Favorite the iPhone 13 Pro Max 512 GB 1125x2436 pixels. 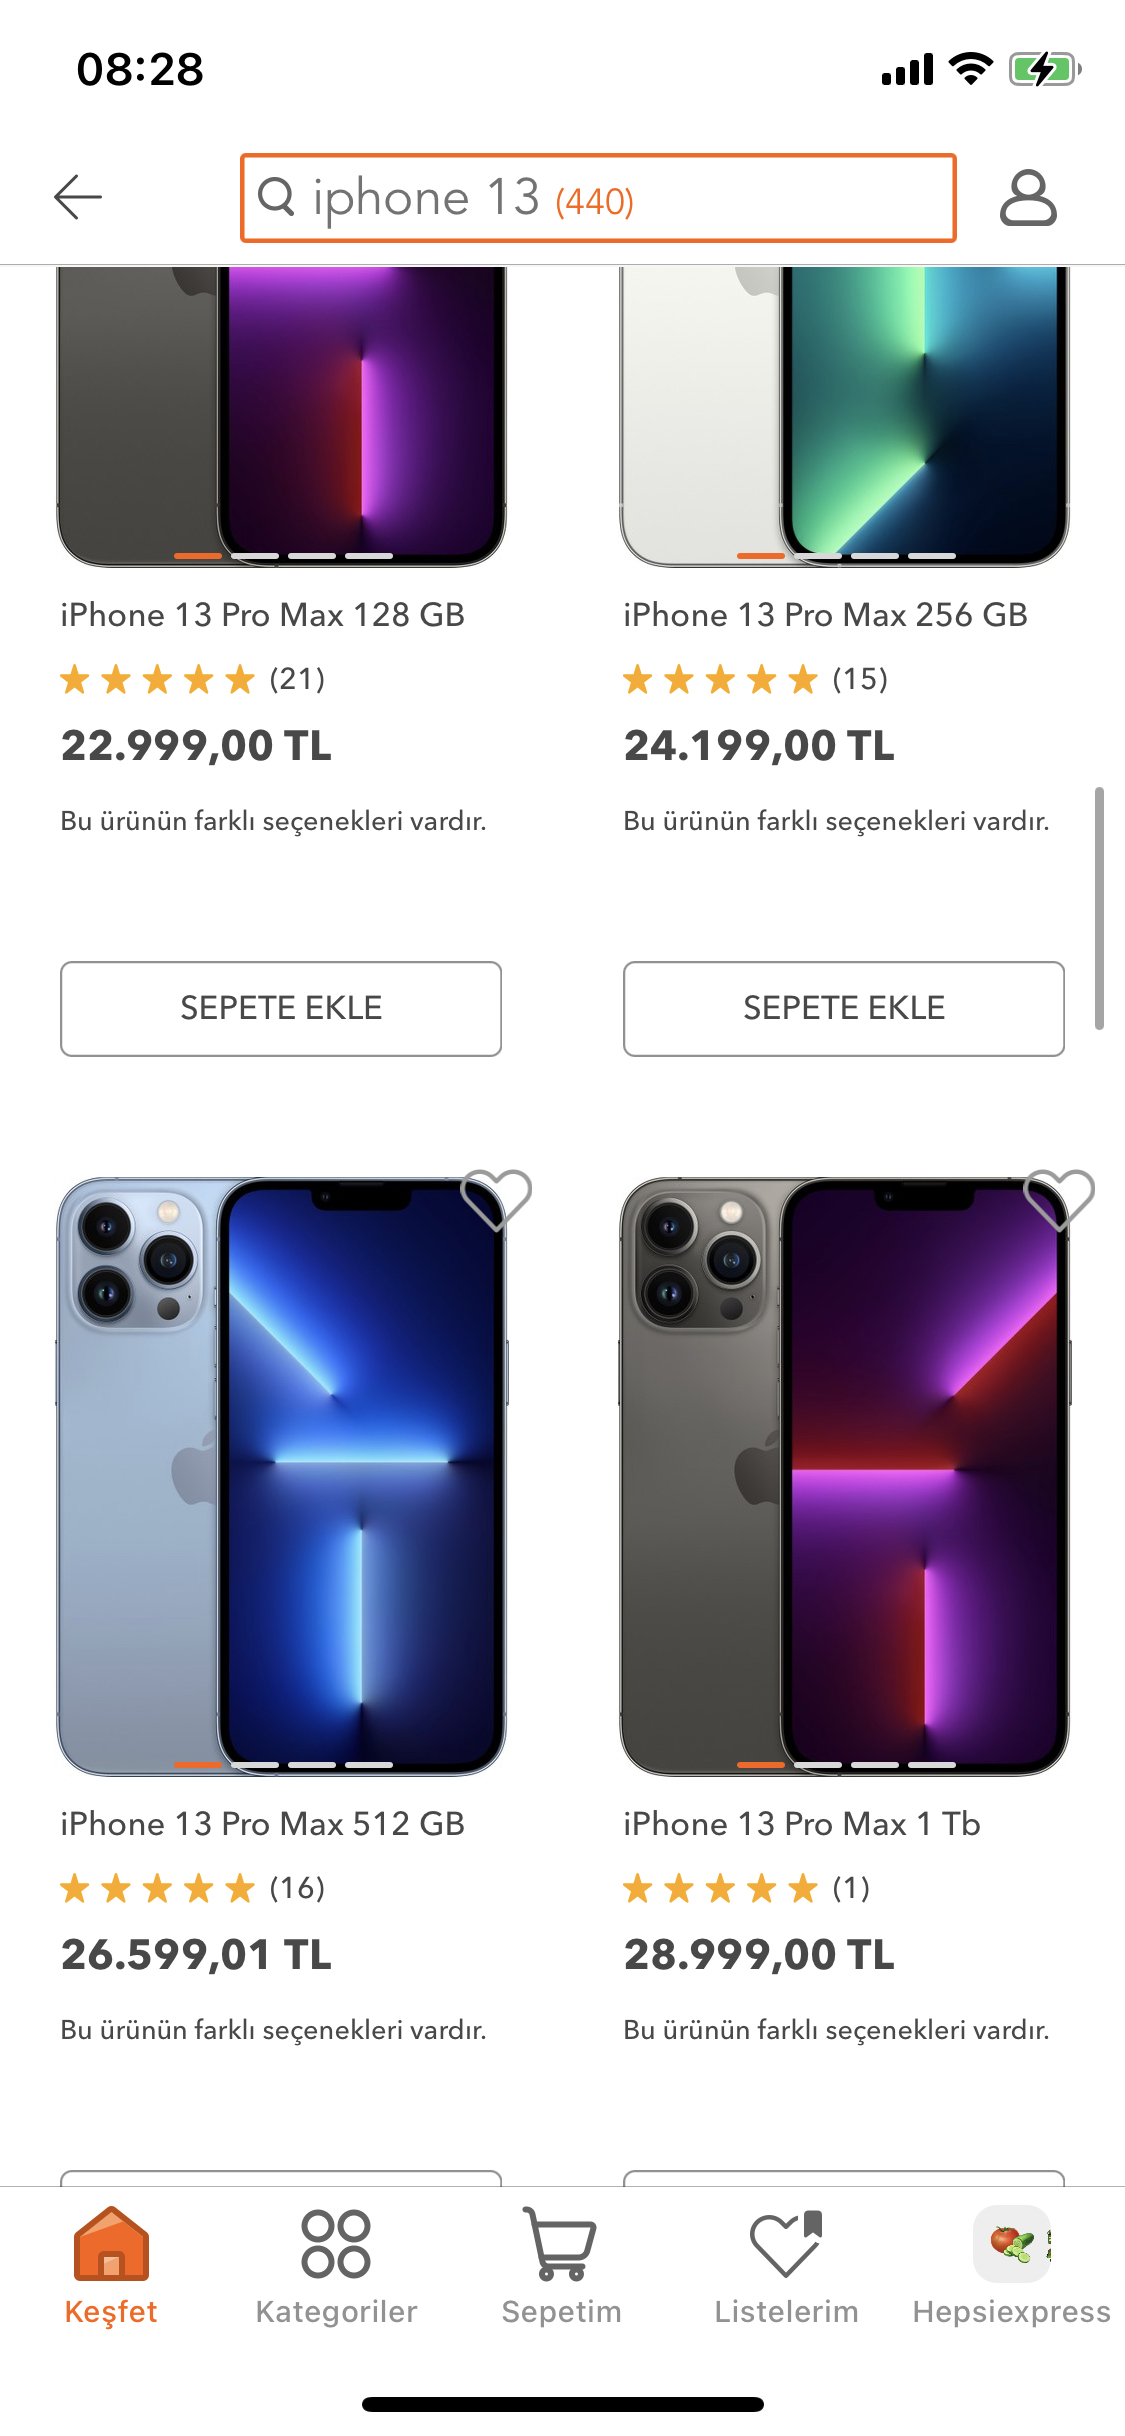click(x=496, y=1199)
